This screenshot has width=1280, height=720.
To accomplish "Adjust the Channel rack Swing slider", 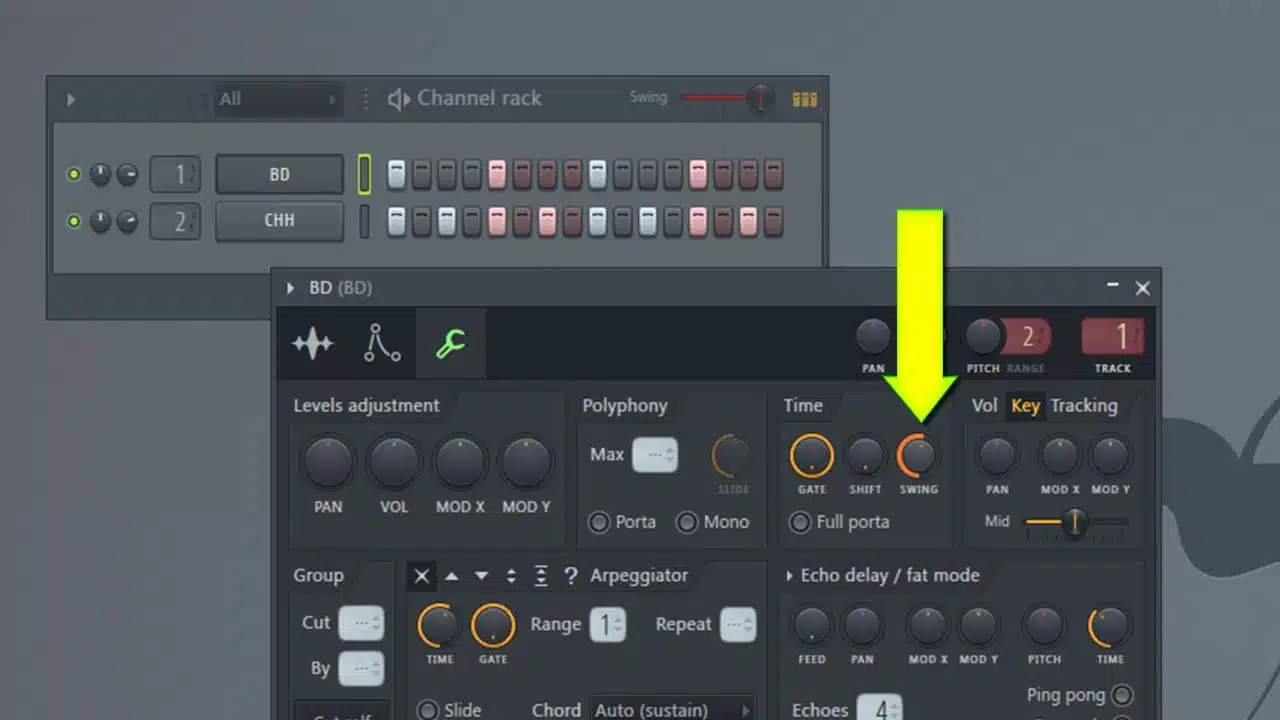I will tap(727, 98).
